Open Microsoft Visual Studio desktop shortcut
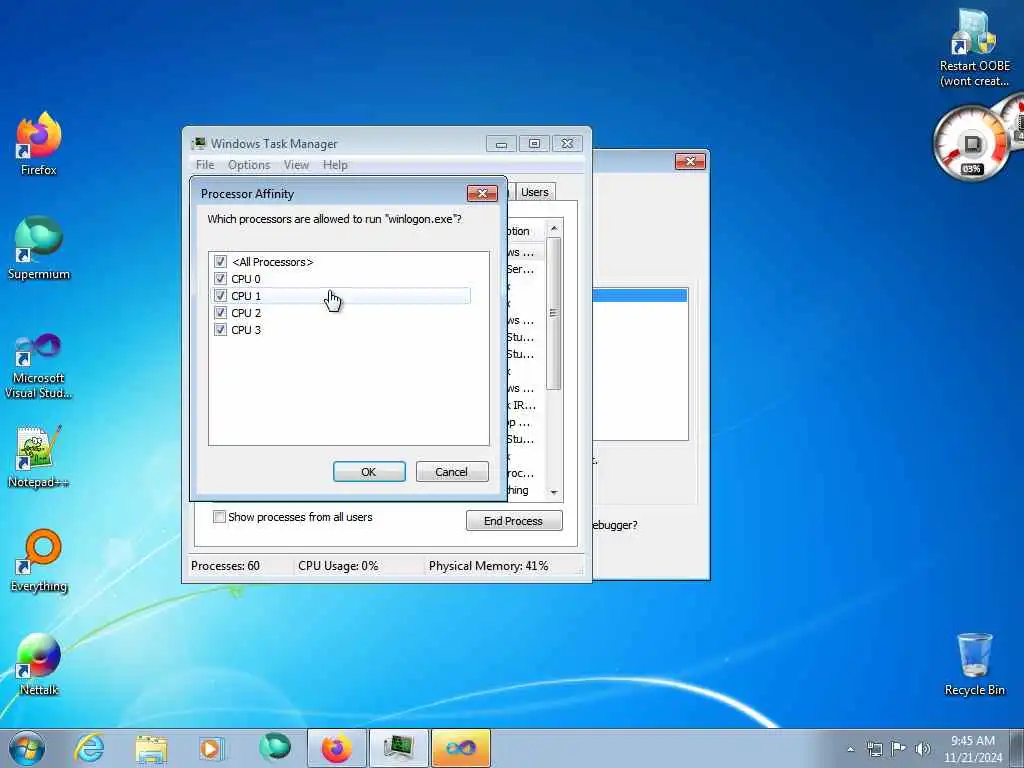1024x768 pixels. [x=39, y=366]
